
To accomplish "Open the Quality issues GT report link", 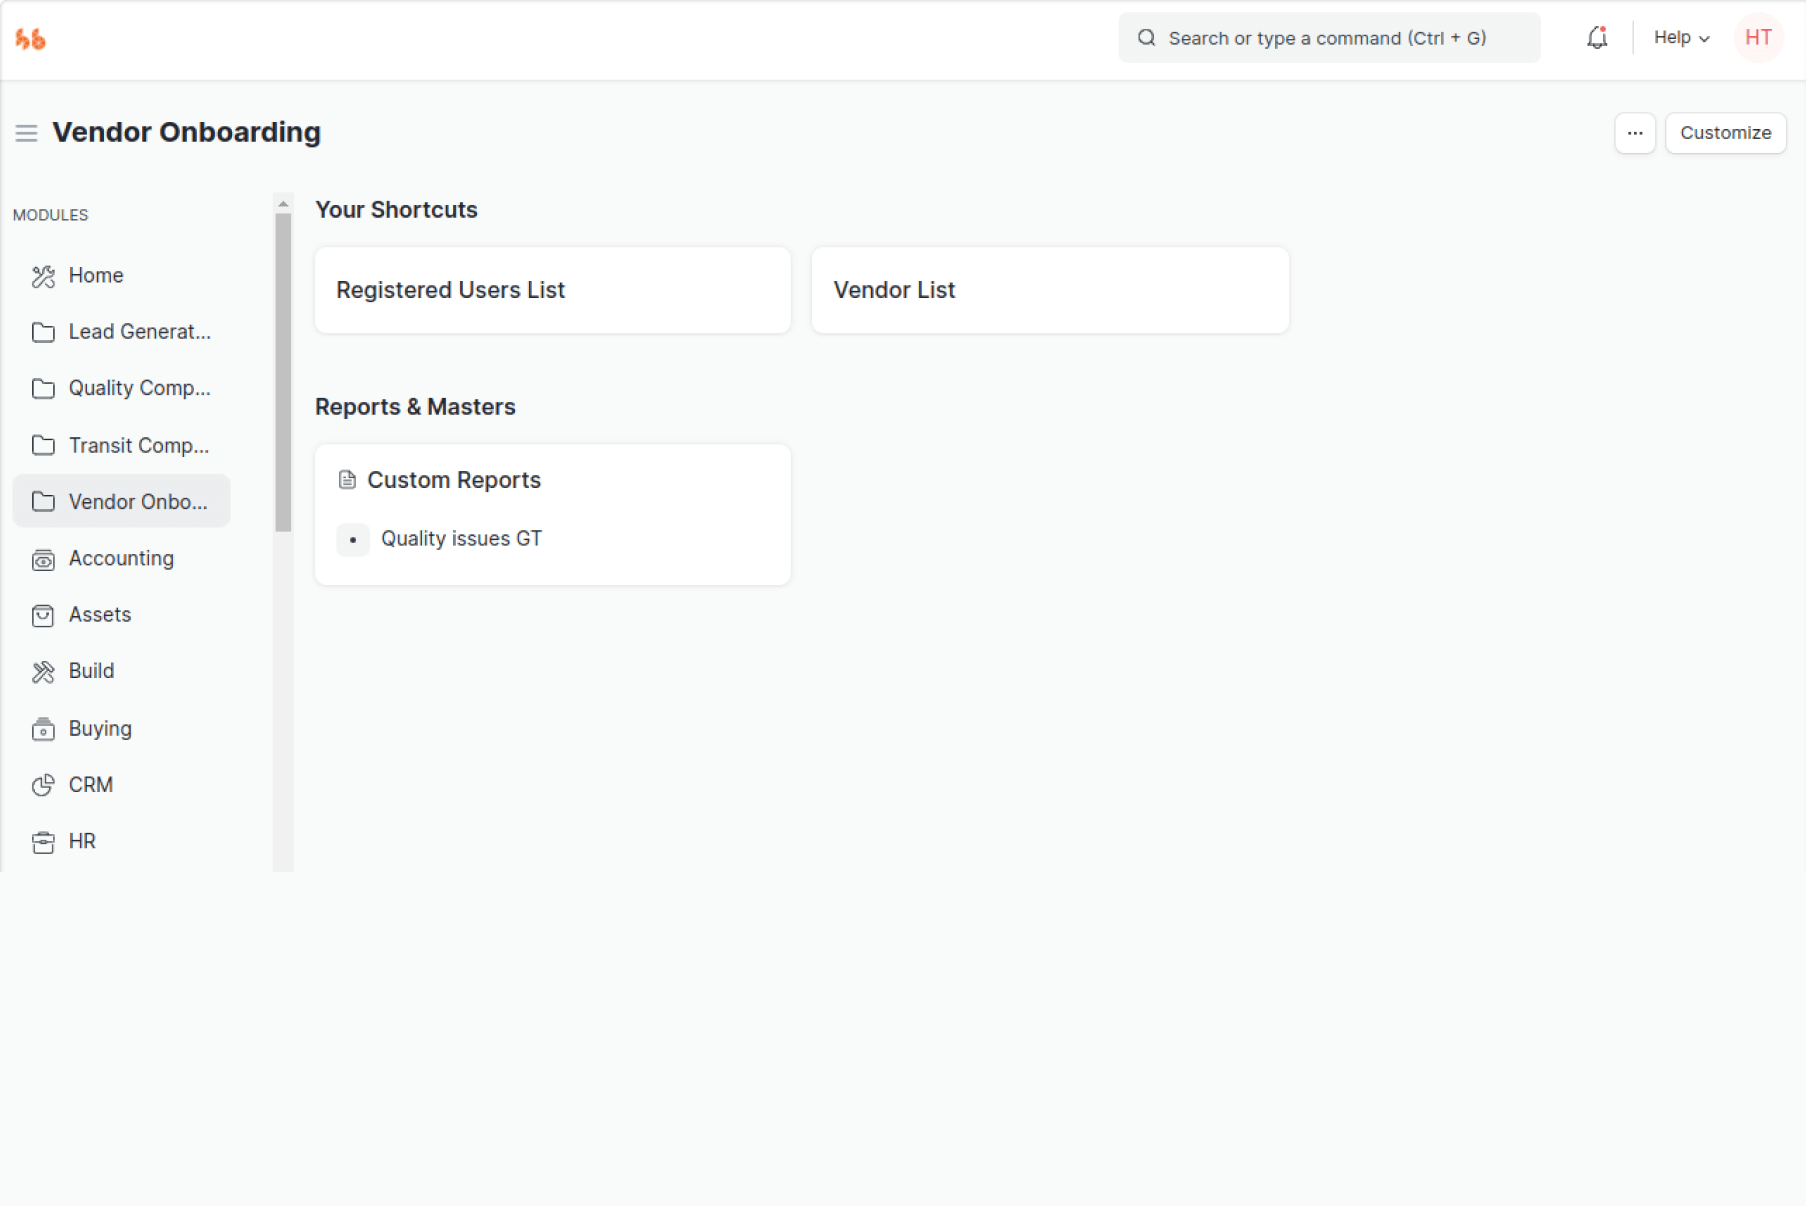I will [461, 539].
